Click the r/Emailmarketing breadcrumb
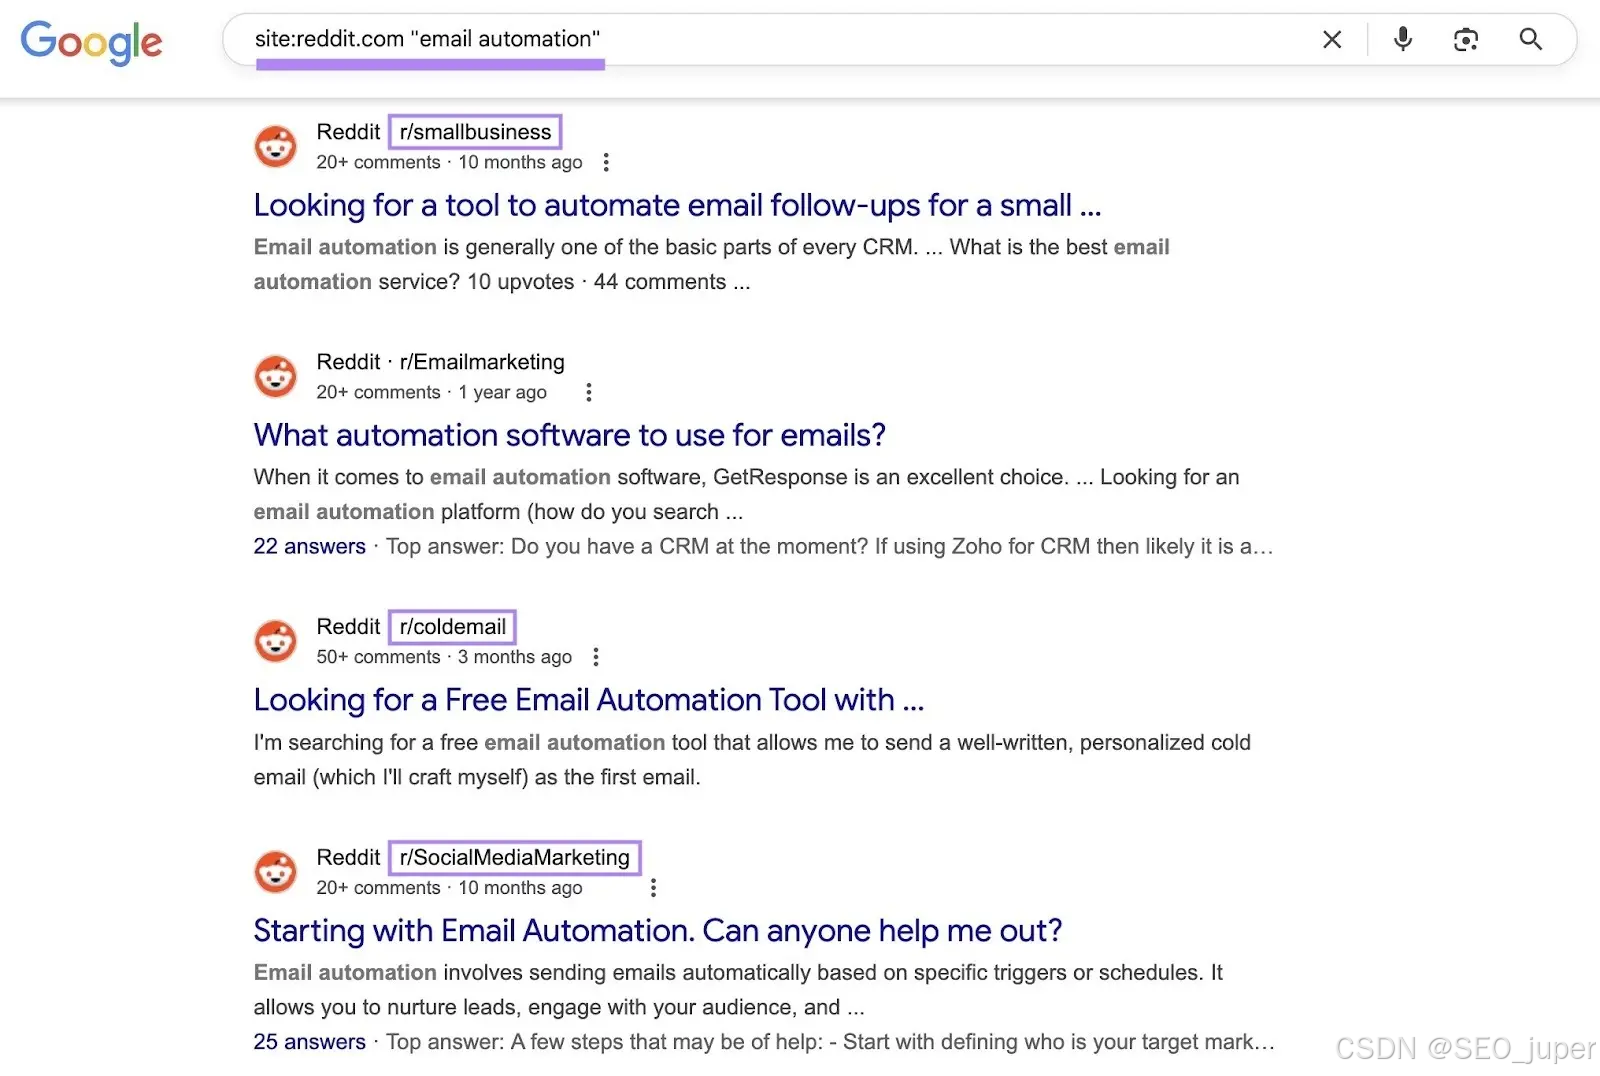Screen dimensions: 1600x1076 [482, 362]
